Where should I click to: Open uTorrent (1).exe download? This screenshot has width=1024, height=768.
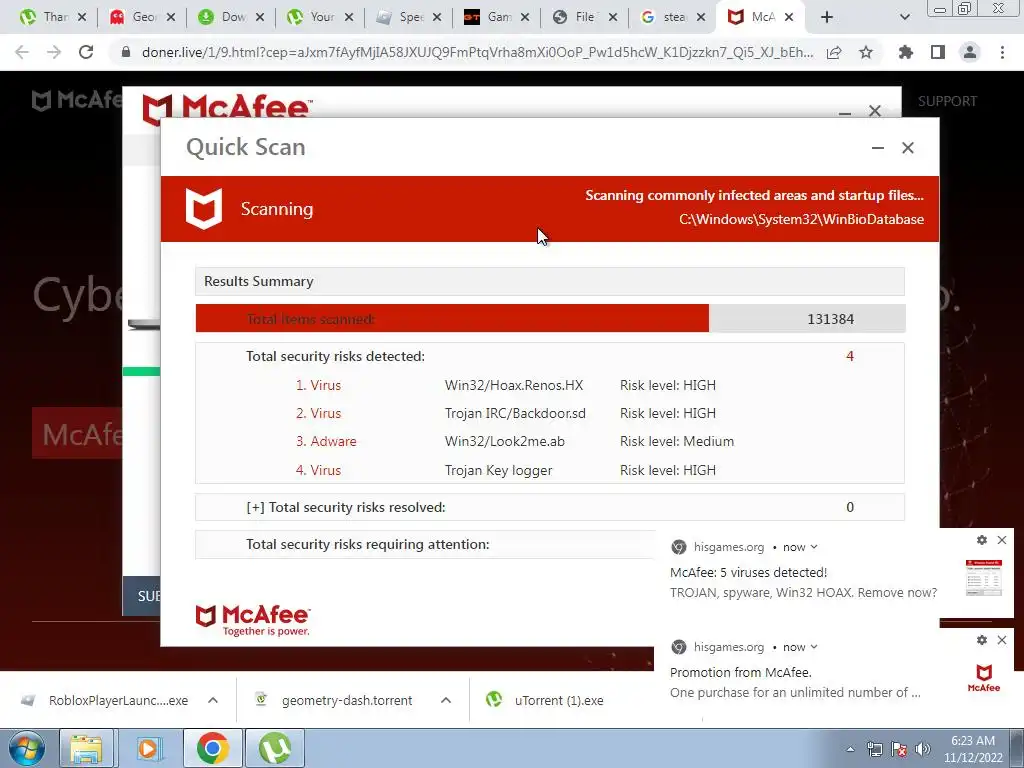coord(545,701)
